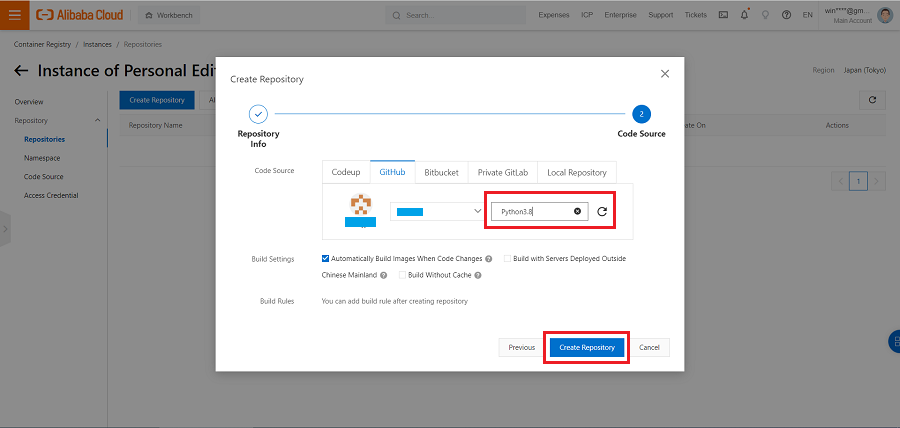Click the back arrow beside instance title

(x=21, y=71)
